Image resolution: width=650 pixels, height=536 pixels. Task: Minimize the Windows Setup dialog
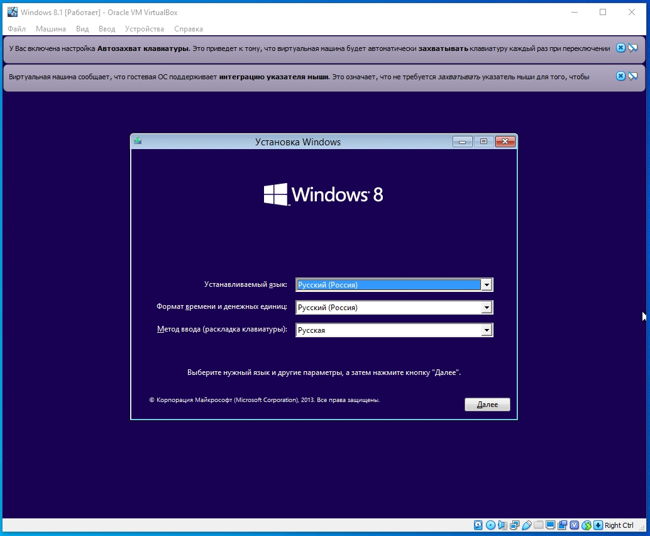tap(462, 142)
